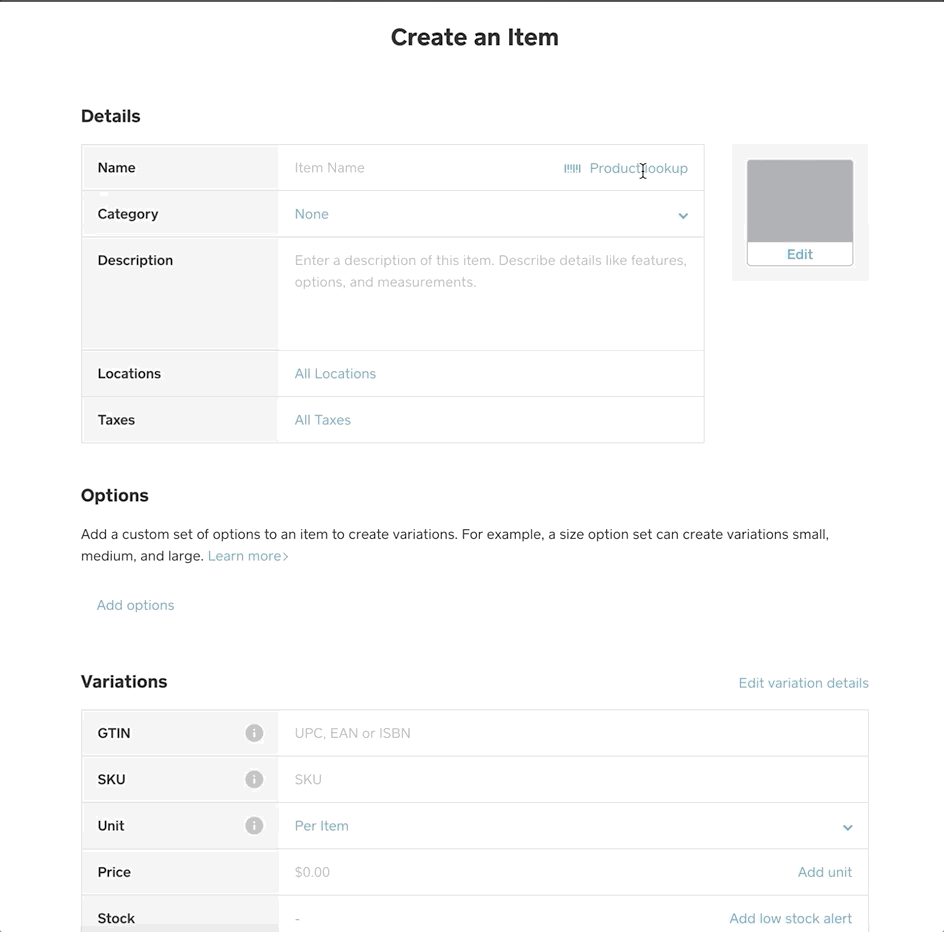Open the All Locations selector
The height and width of the screenshot is (932, 944).
[335, 374]
